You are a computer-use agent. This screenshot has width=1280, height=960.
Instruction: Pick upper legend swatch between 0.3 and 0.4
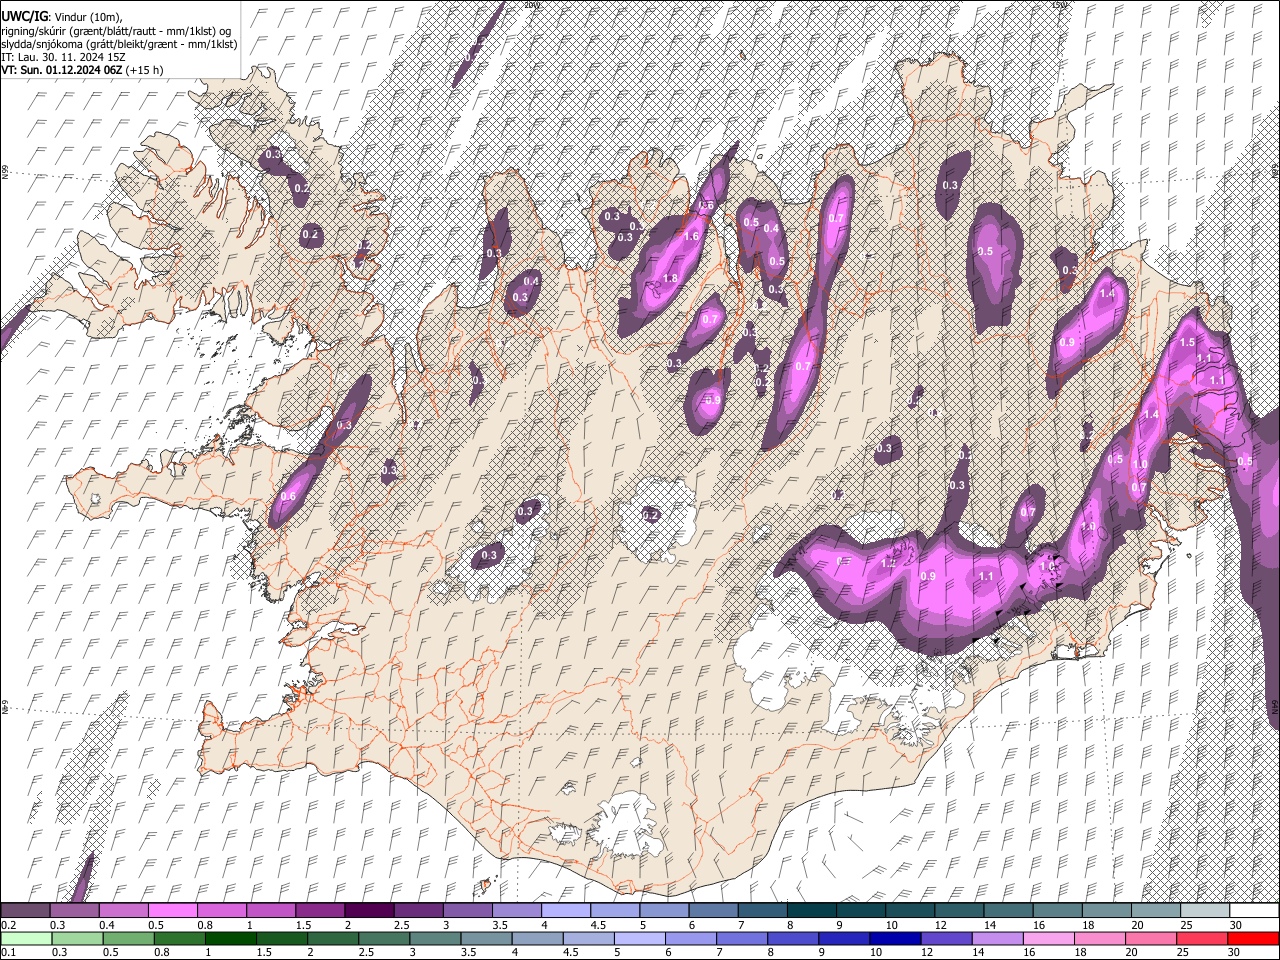[74, 910]
